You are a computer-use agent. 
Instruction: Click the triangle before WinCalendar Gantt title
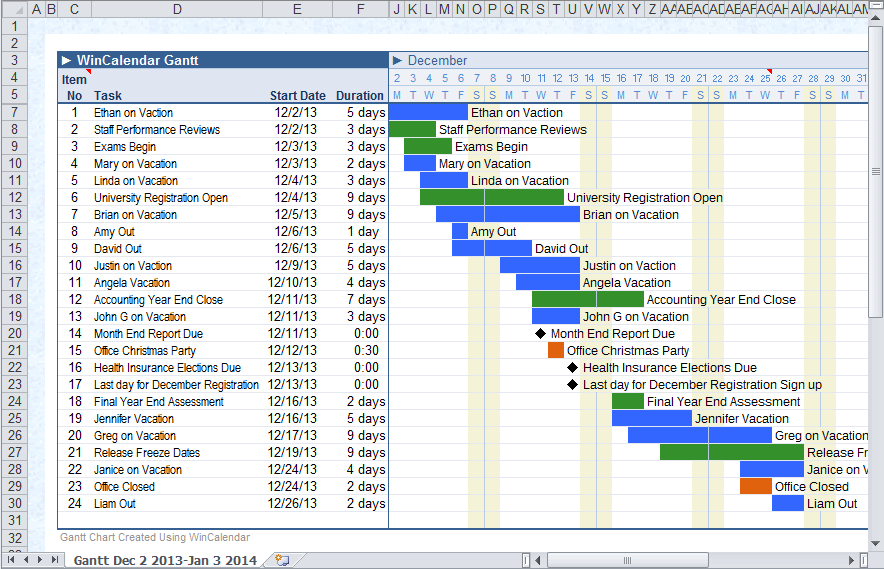[x=66, y=61]
